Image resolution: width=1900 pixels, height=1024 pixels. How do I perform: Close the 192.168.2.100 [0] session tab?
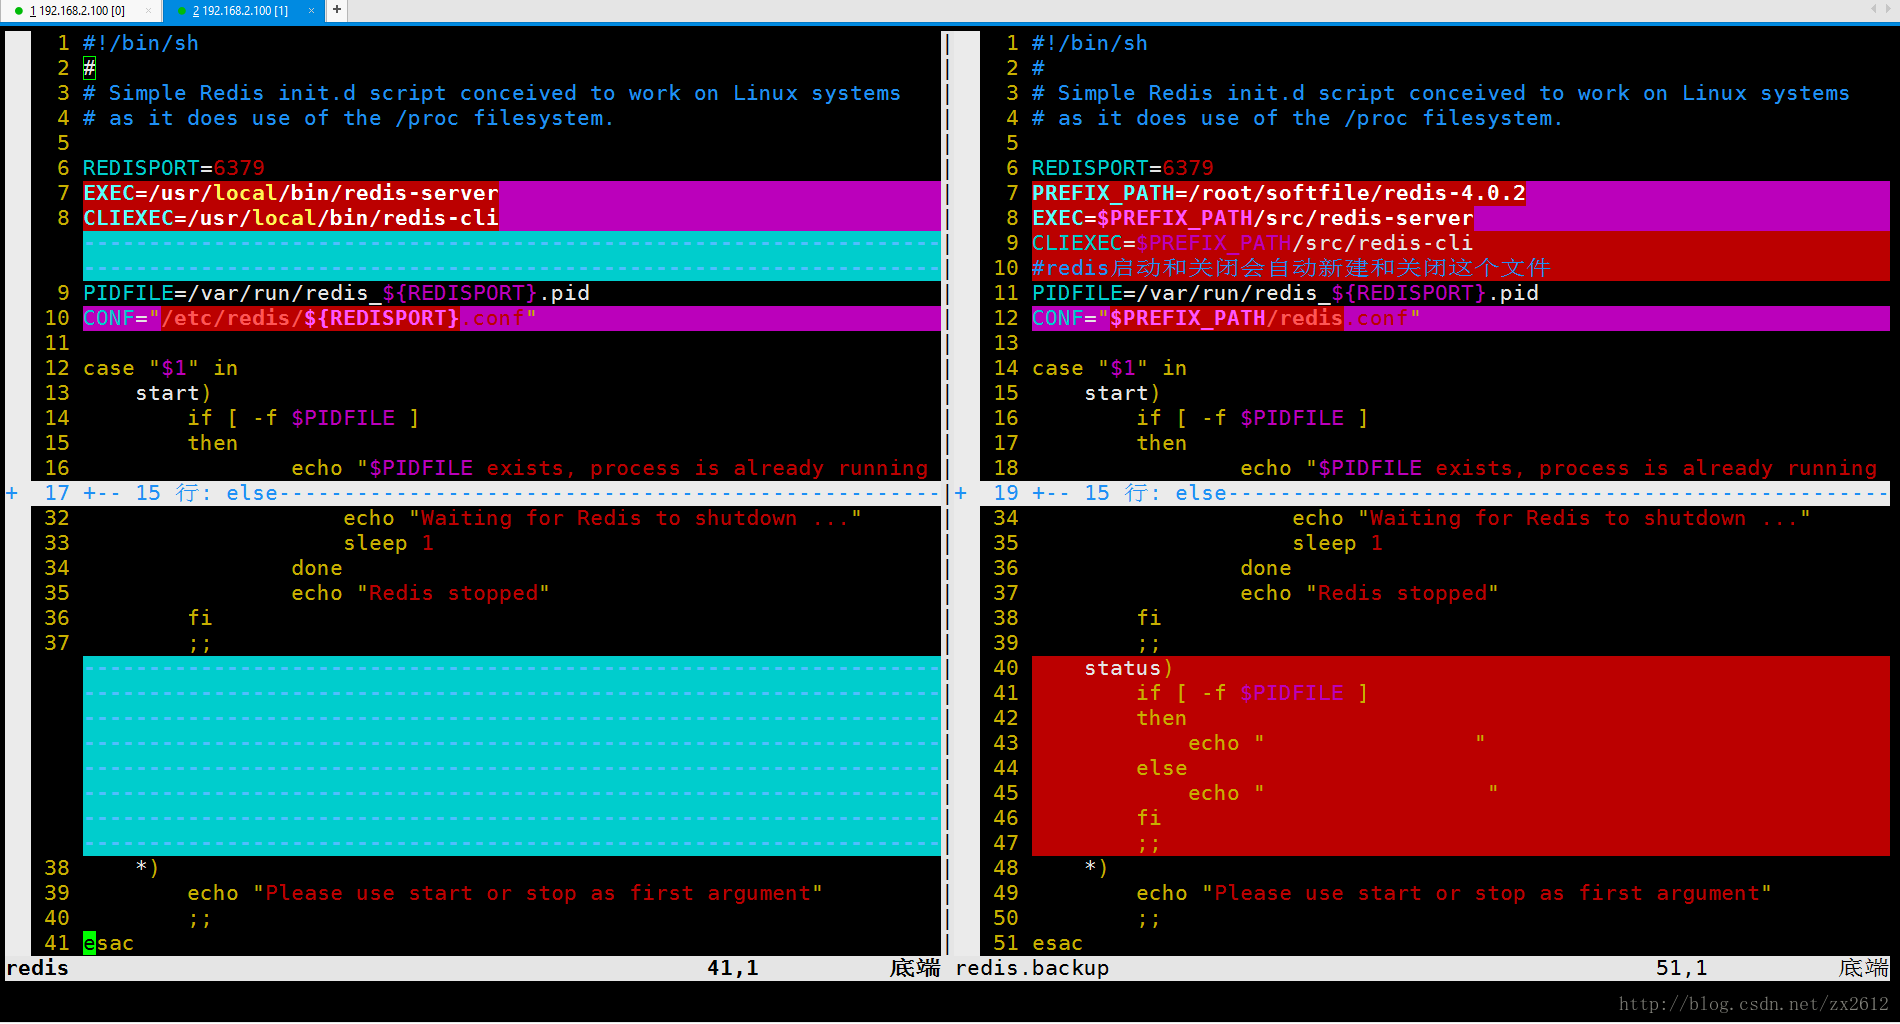(x=149, y=11)
